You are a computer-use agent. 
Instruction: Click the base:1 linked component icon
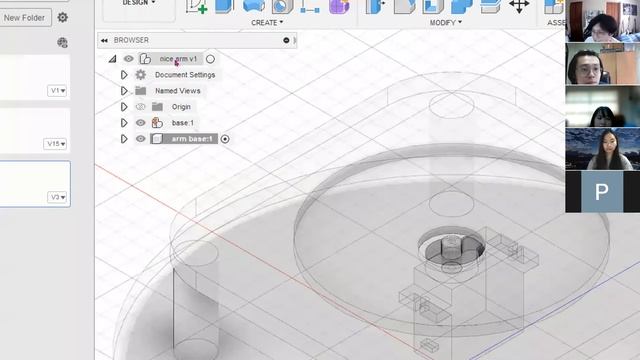tap(157, 123)
